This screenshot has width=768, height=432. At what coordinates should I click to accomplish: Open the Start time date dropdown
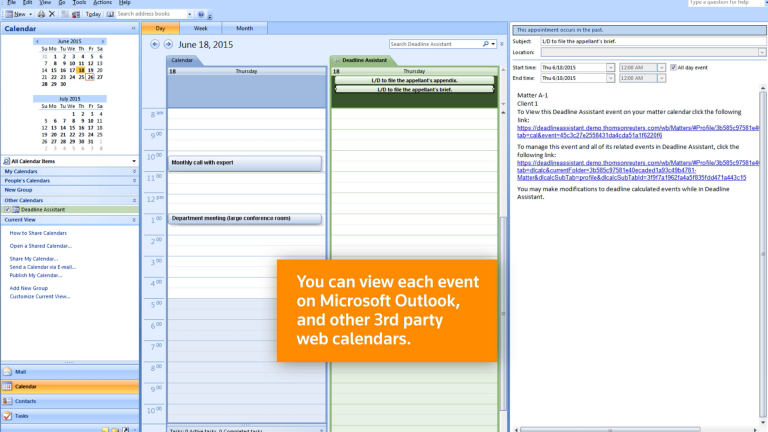(x=610, y=67)
